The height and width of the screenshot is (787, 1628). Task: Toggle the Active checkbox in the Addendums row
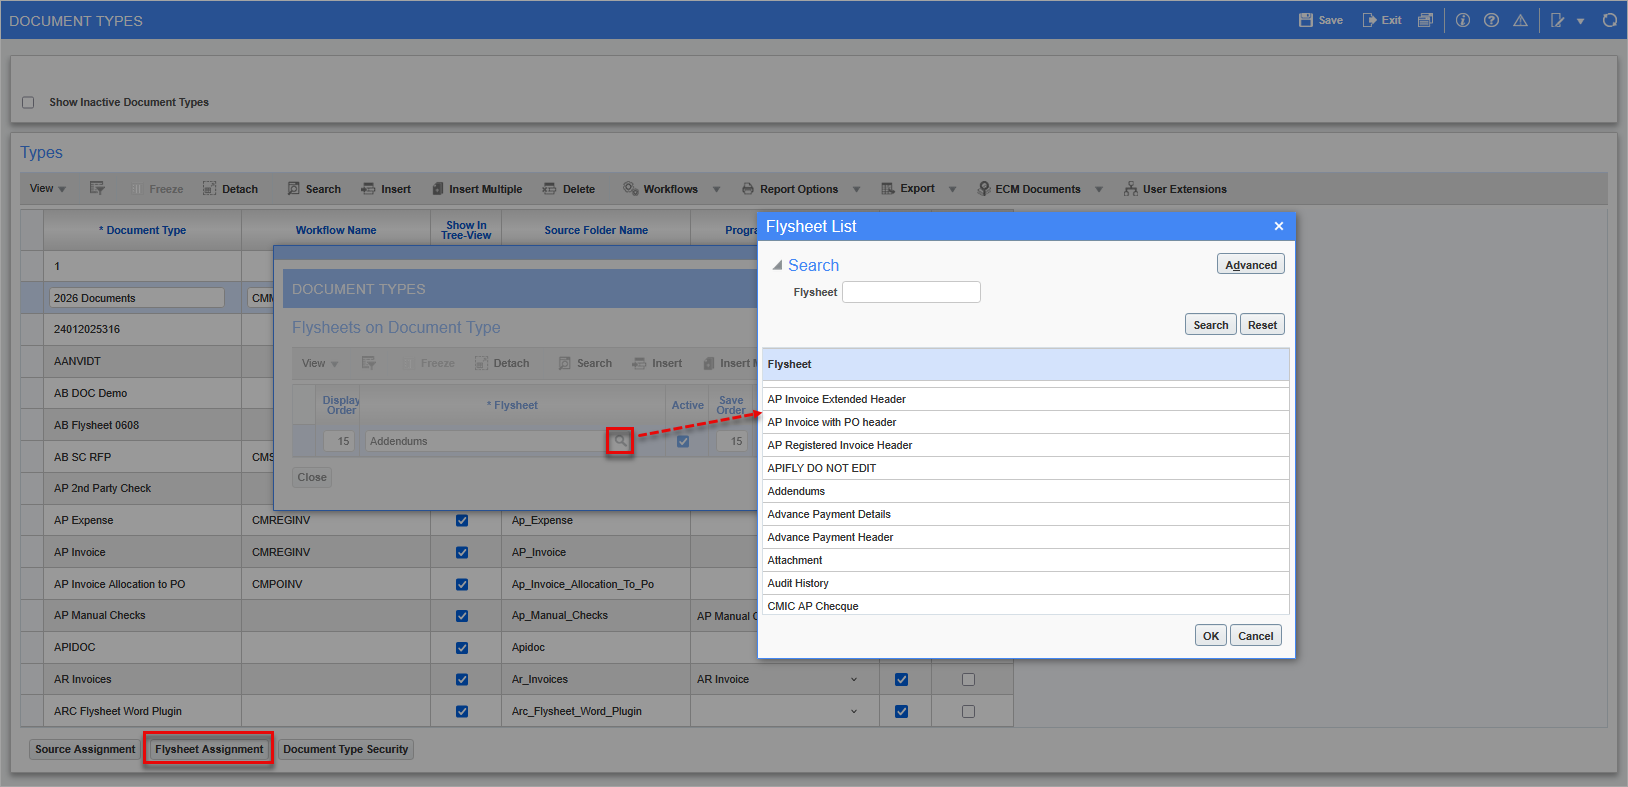[x=683, y=441]
